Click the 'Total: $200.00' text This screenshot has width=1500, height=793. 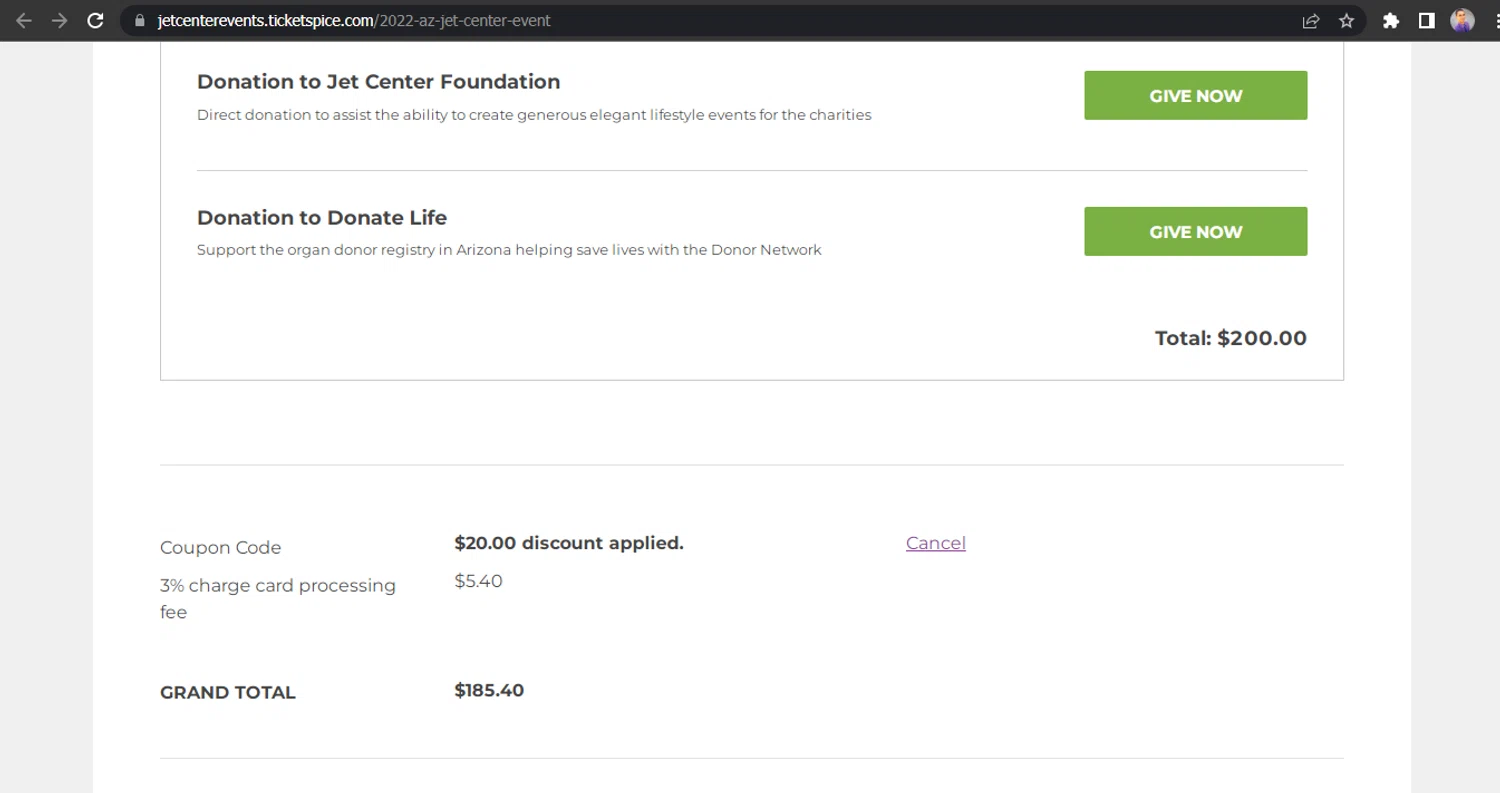(1230, 338)
